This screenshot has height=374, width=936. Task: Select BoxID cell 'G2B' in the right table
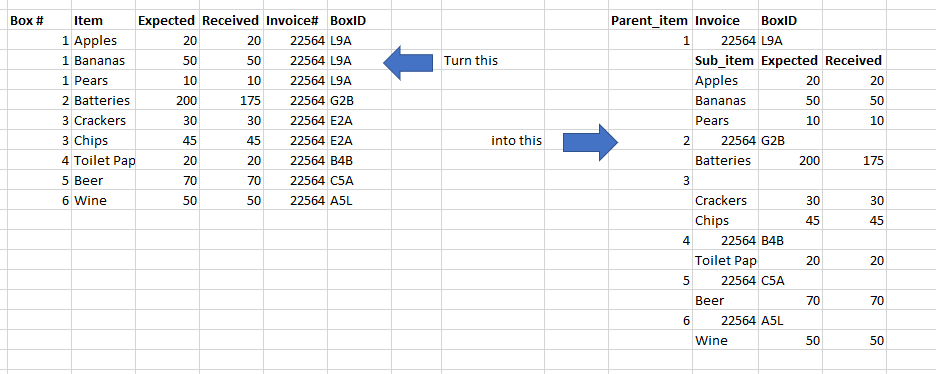pos(791,141)
